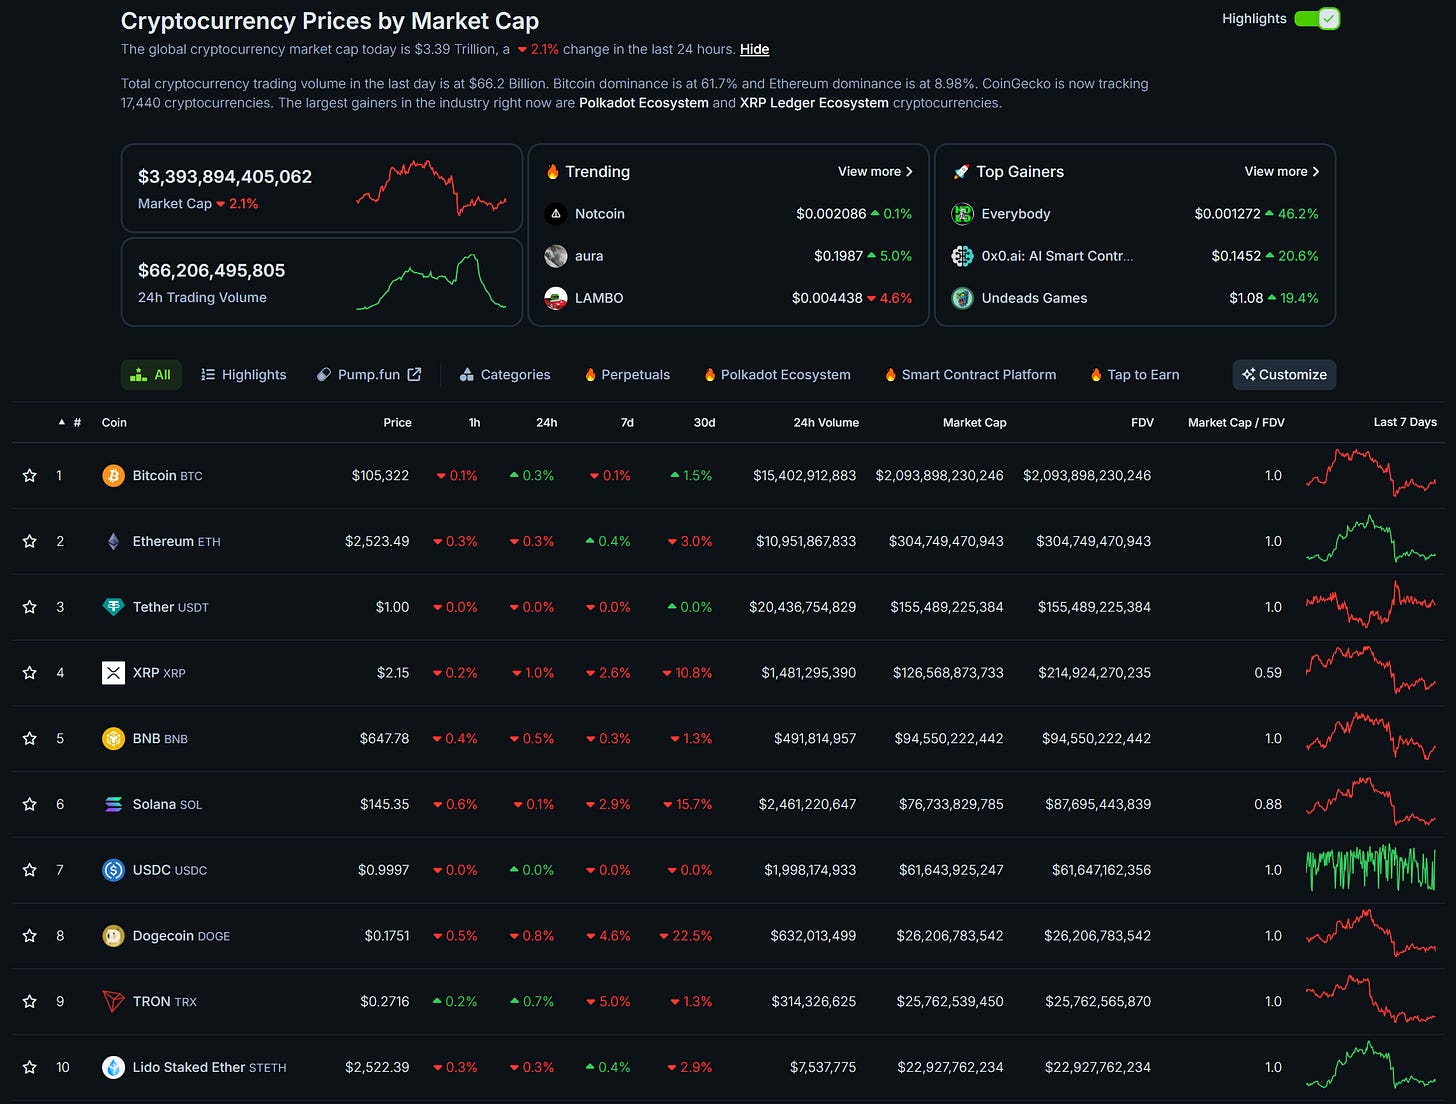This screenshot has width=1456, height=1104.
Task: Click the BNB coin logo
Action: tap(113, 739)
